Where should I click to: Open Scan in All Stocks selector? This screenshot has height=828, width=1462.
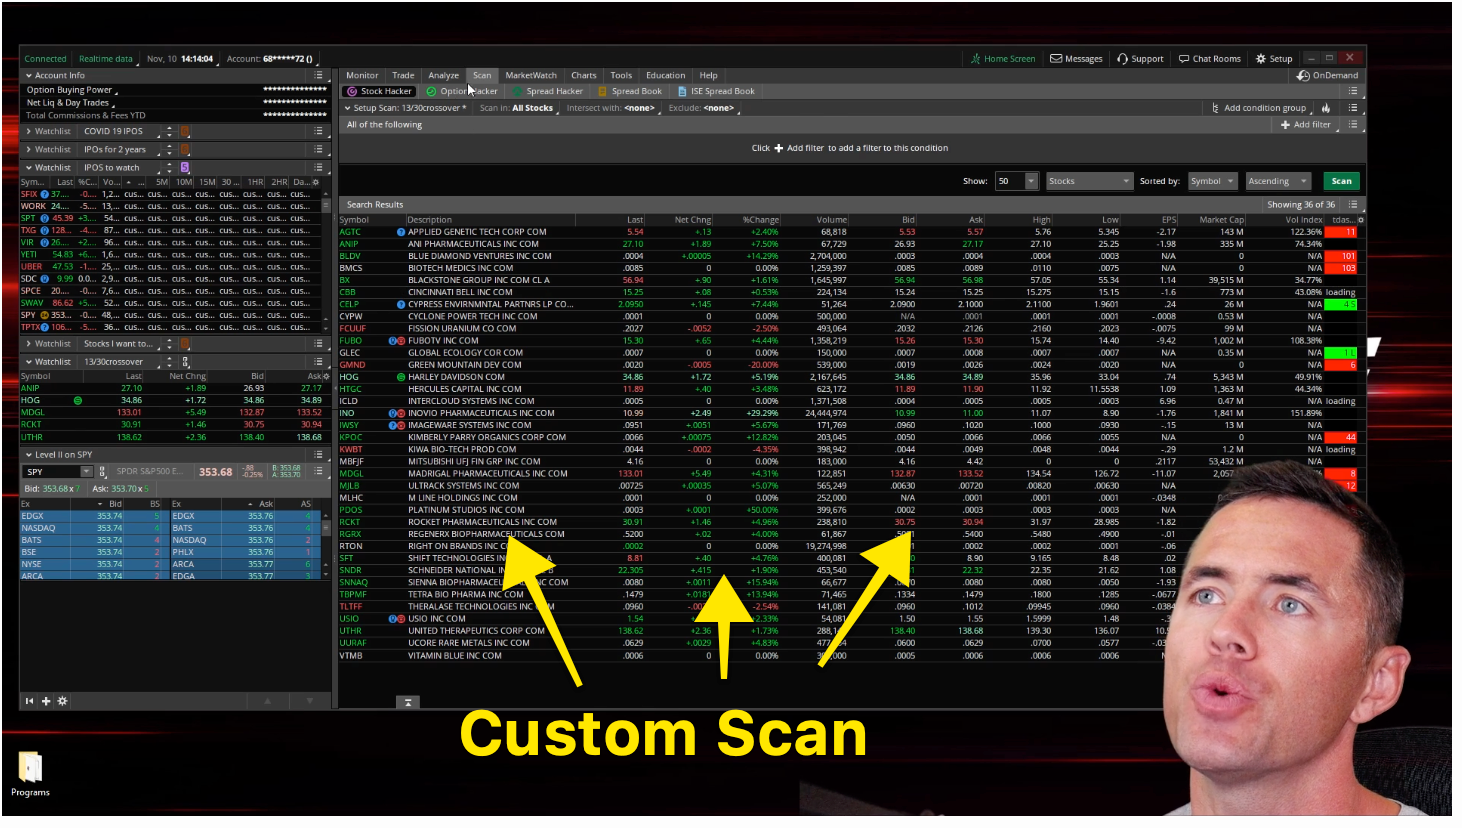tap(516, 108)
